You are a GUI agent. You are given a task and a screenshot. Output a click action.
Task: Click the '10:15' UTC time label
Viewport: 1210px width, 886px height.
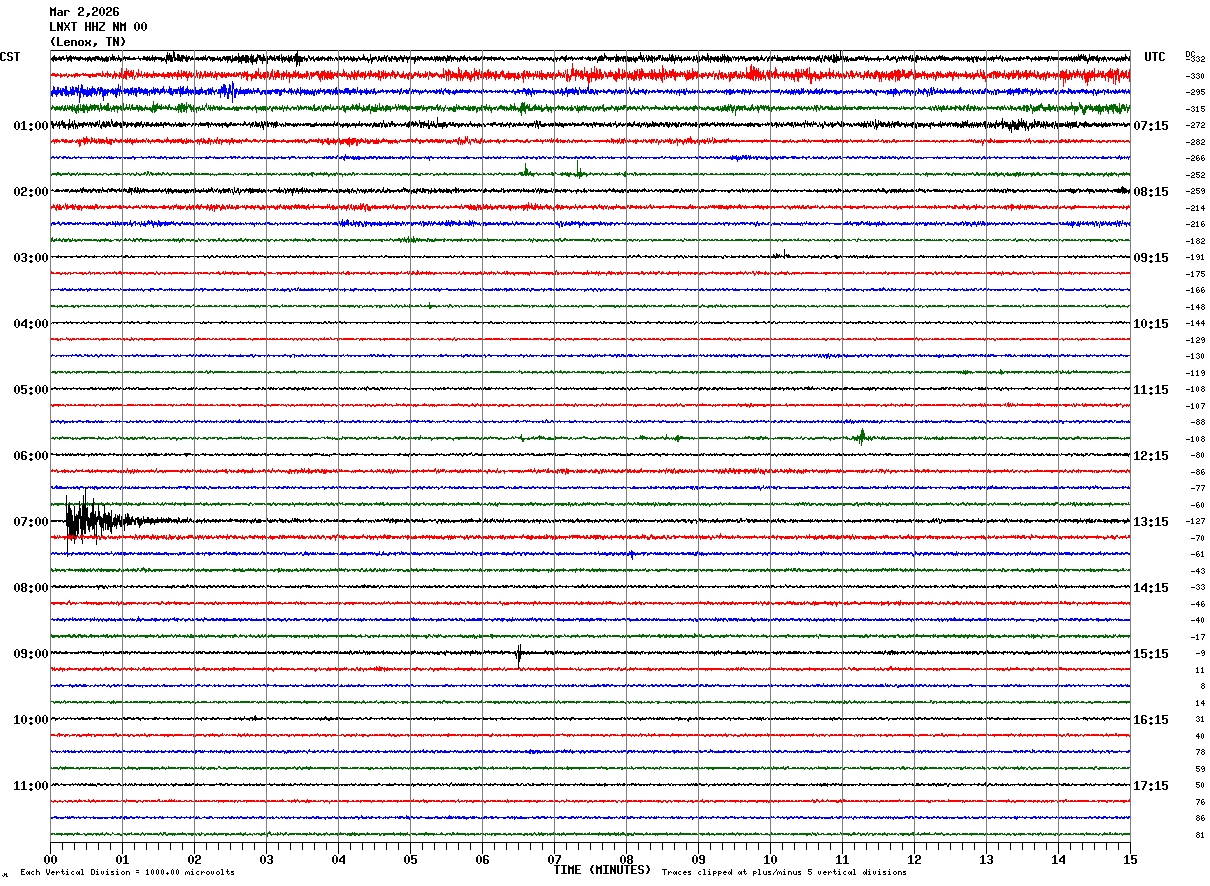pyautogui.click(x=1151, y=324)
